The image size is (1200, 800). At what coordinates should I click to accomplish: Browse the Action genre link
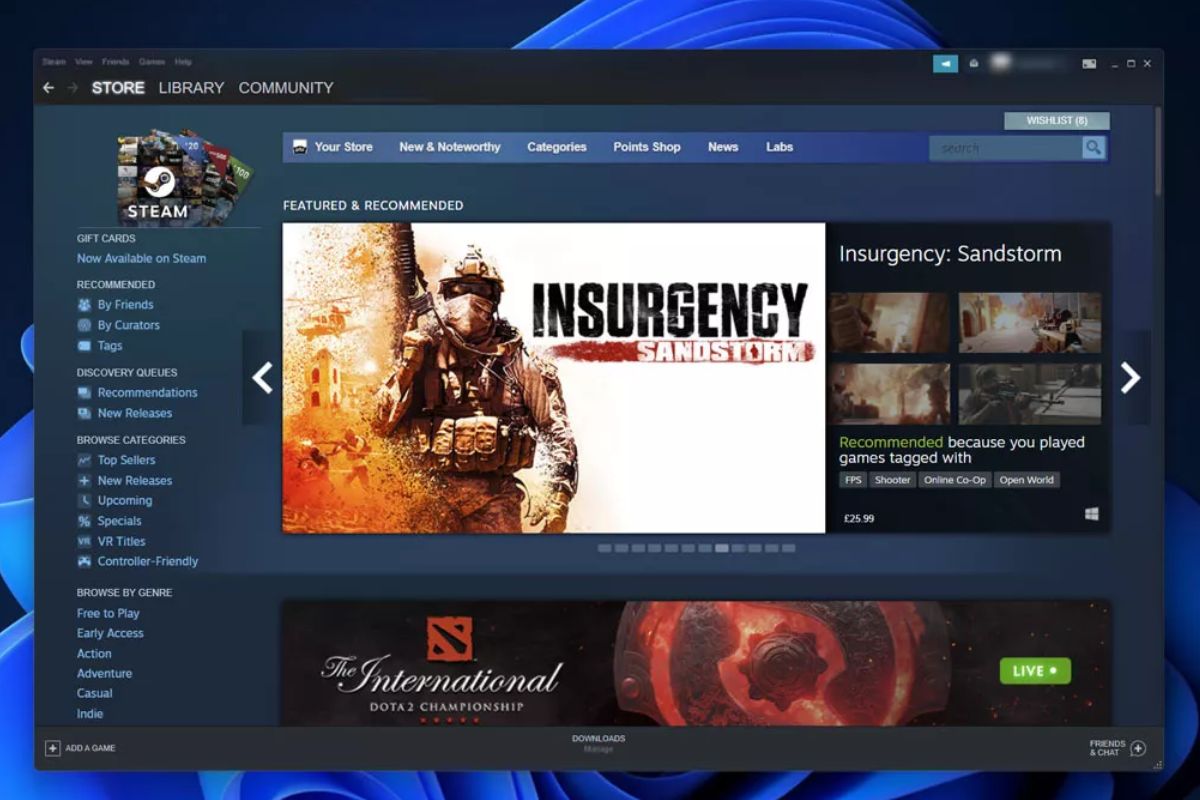coord(94,653)
